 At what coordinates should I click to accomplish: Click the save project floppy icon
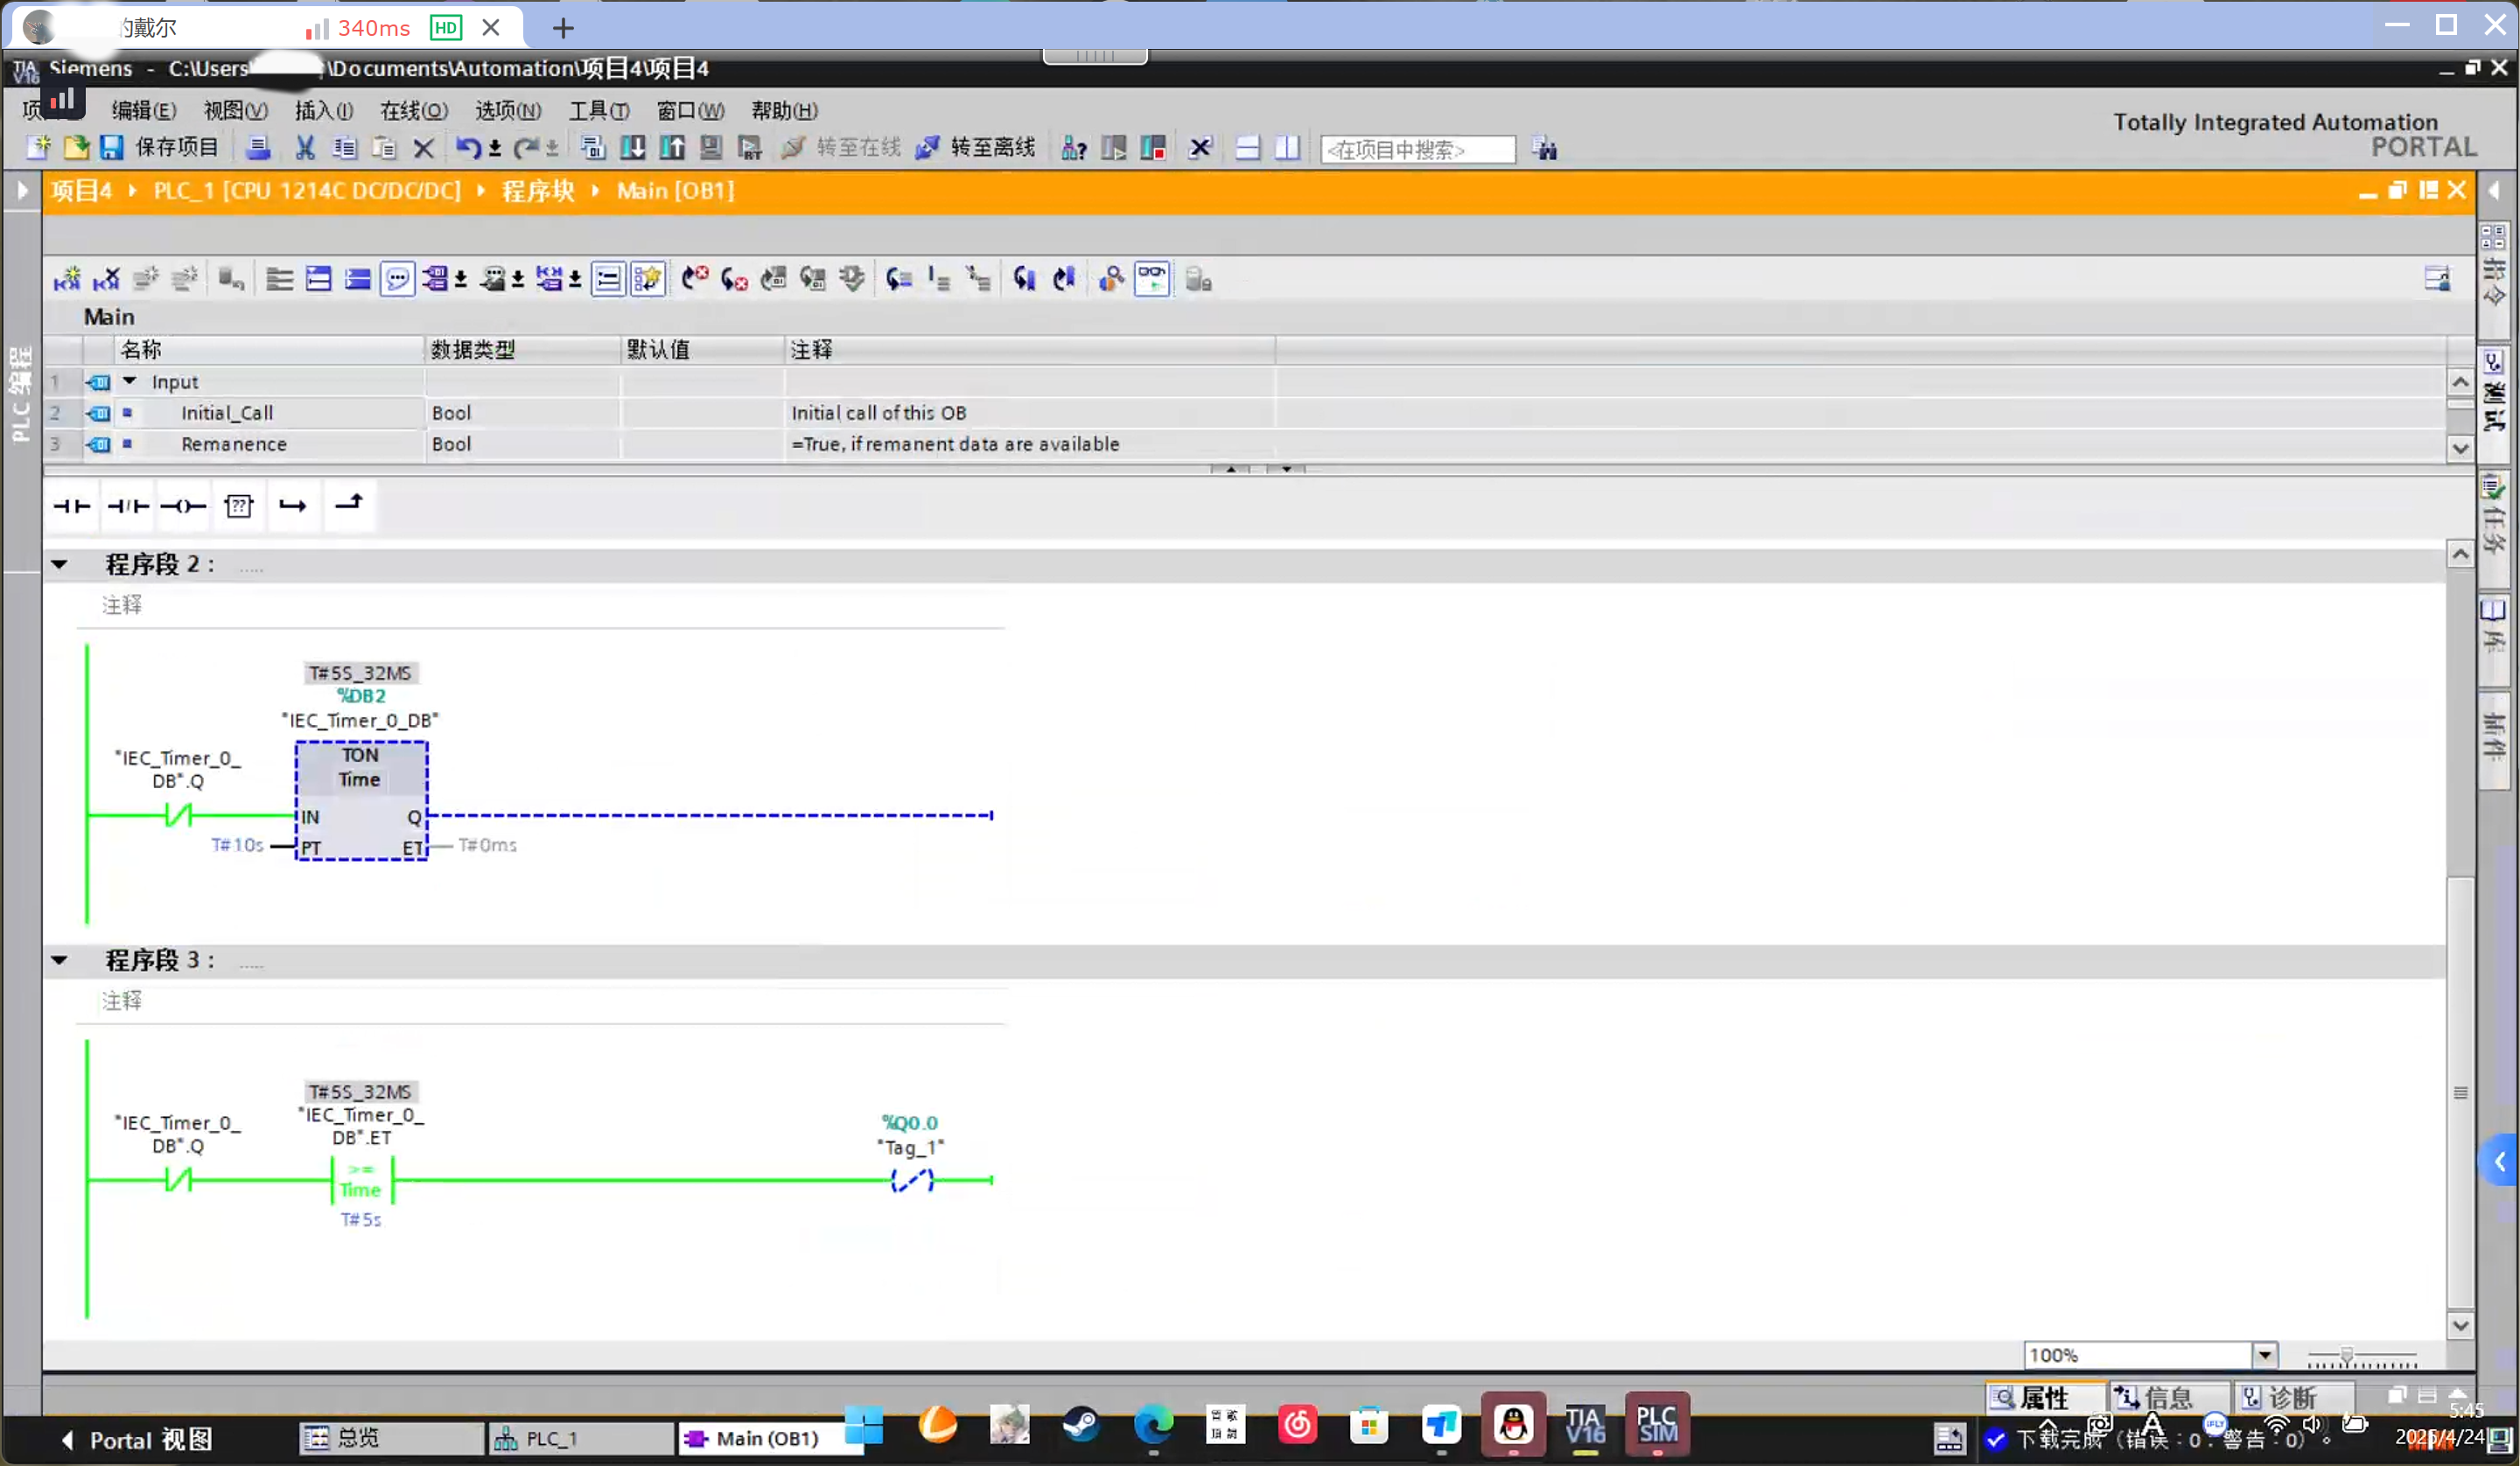pyautogui.click(x=111, y=148)
